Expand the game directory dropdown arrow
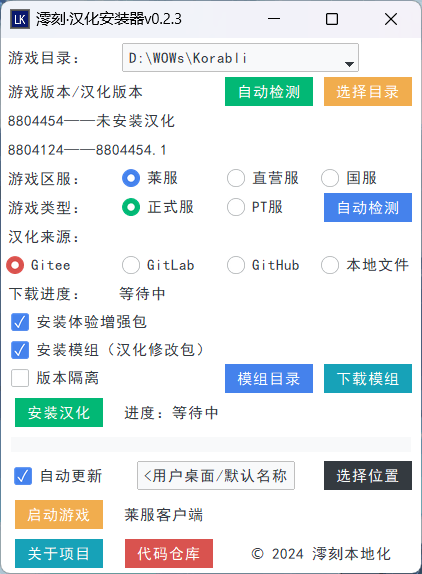The width and height of the screenshot is (422, 574). tap(349, 64)
